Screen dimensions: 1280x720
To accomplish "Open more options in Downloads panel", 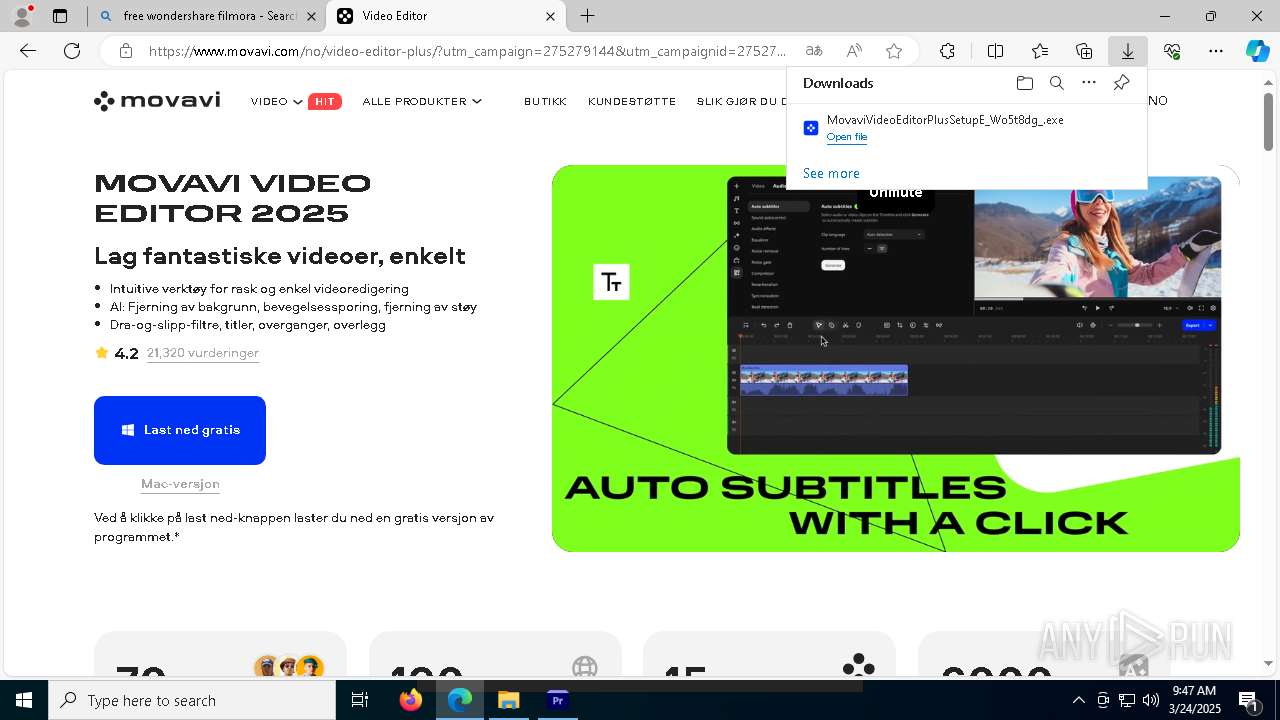I will coord(1089,83).
